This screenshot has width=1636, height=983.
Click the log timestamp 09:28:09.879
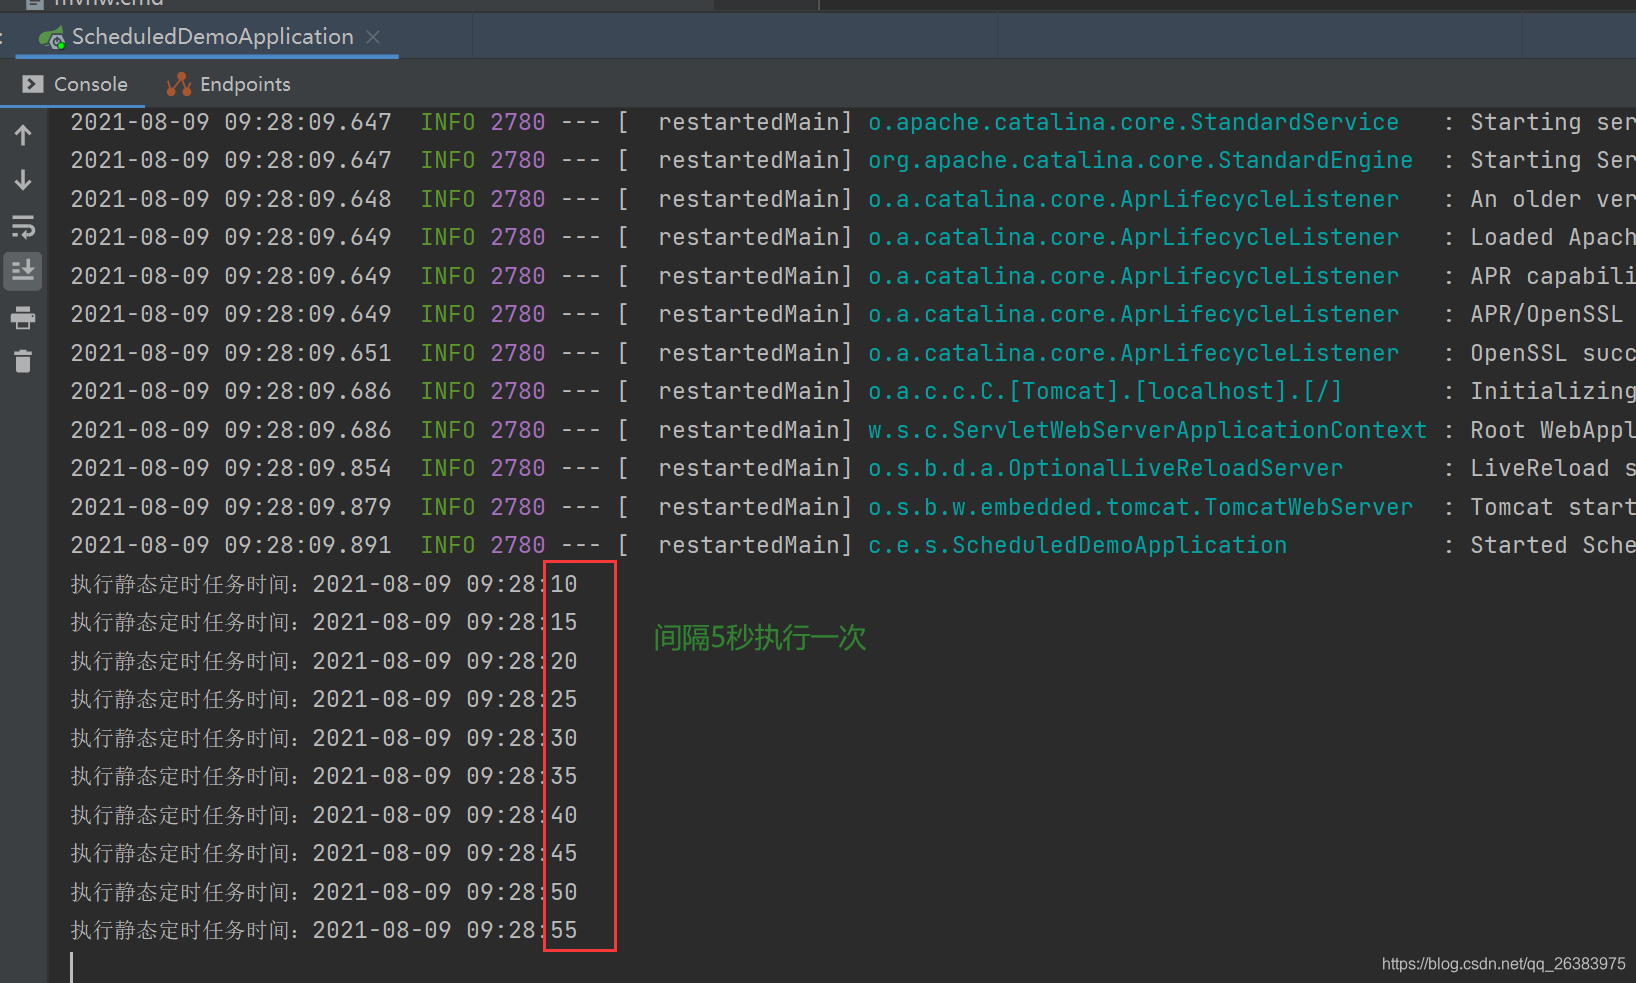point(308,507)
